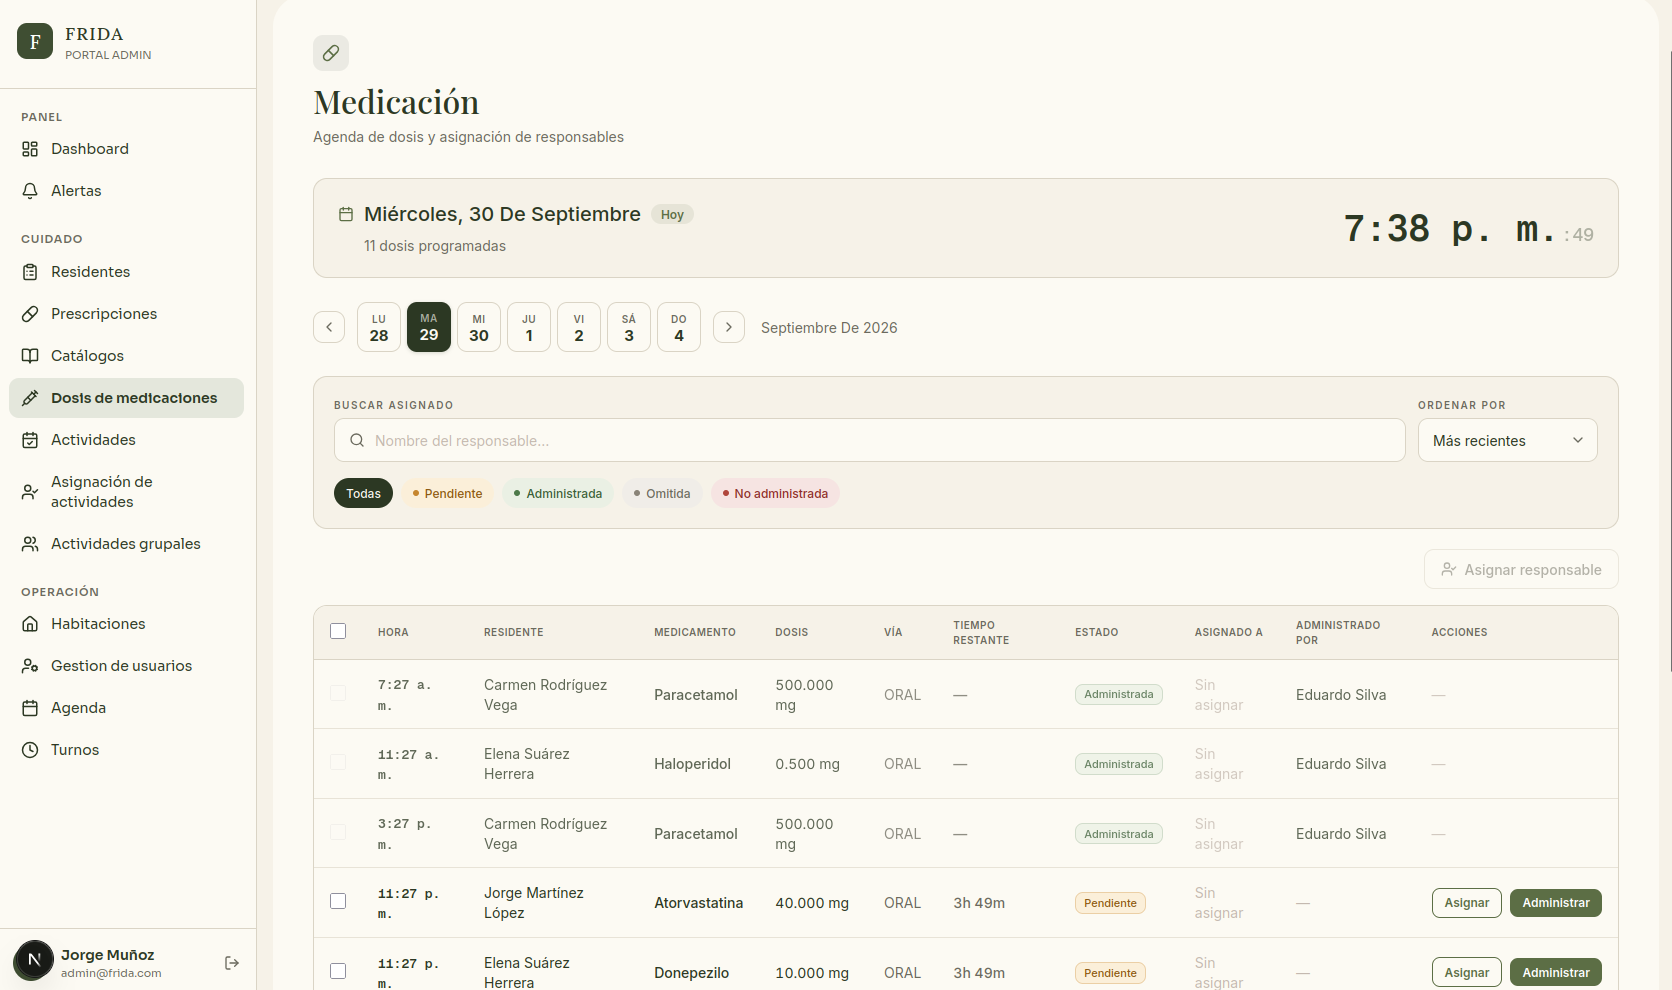Viewport: 1672px width, 990px height.
Task: Filter doses by No administrada status
Action: coord(775,493)
